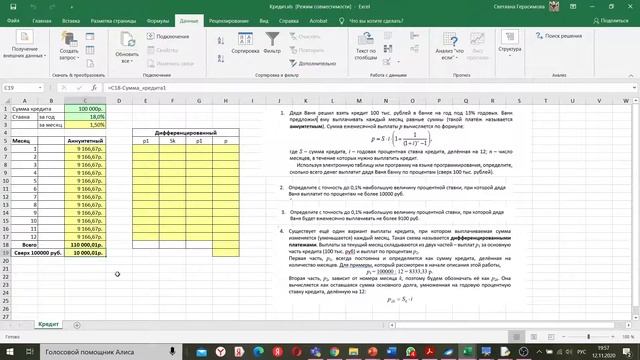The height and width of the screenshot is (360, 640).
Task: Adjust the zoom slider handle
Action: 588,337
